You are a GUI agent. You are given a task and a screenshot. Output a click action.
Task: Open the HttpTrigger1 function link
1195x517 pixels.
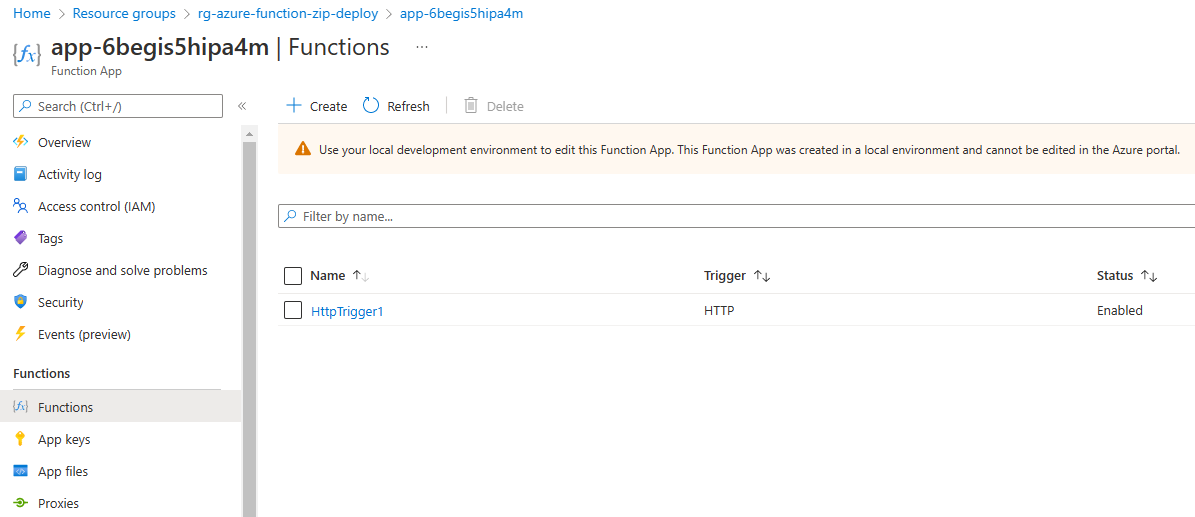tap(347, 310)
